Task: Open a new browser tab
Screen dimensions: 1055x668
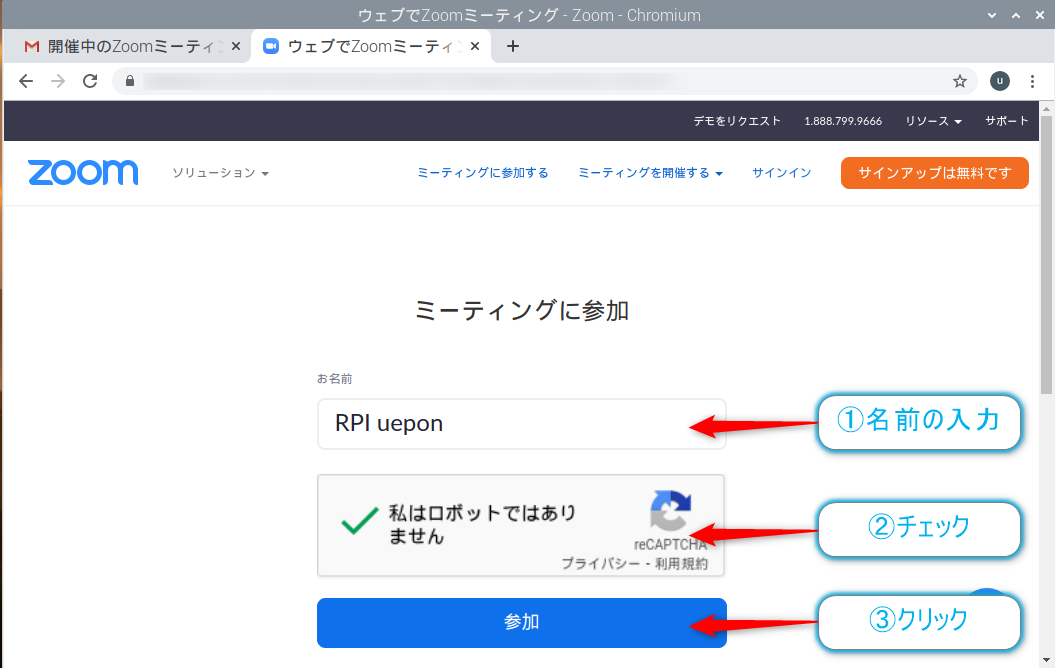Action: tap(513, 46)
